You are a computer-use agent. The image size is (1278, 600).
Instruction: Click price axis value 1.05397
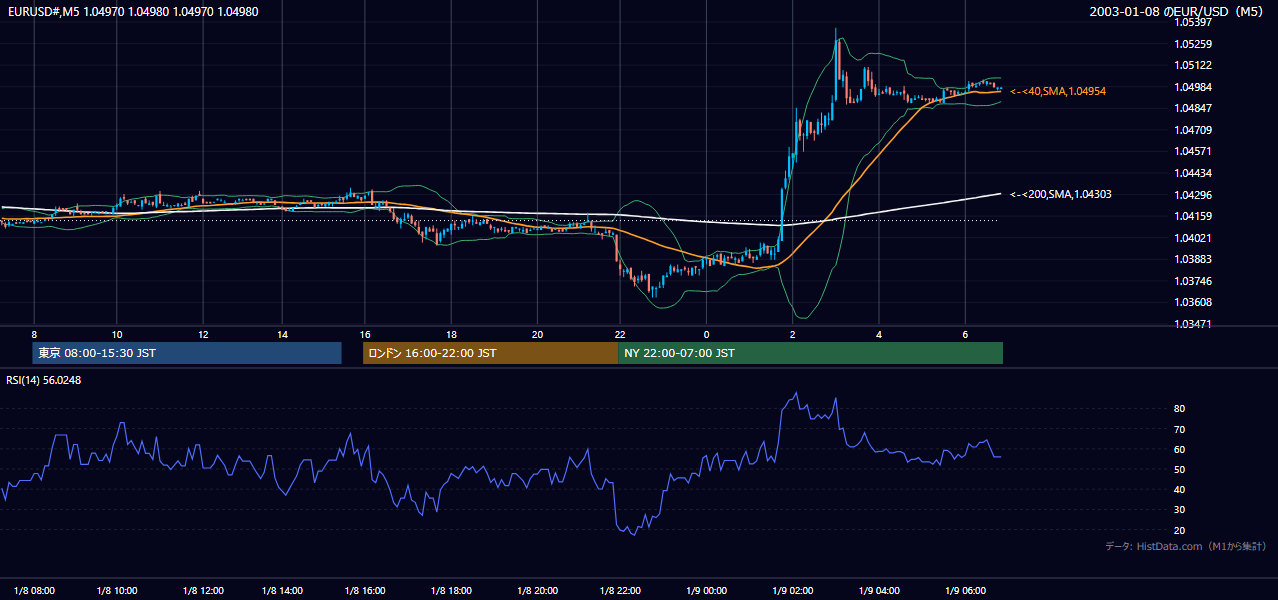[1193, 23]
